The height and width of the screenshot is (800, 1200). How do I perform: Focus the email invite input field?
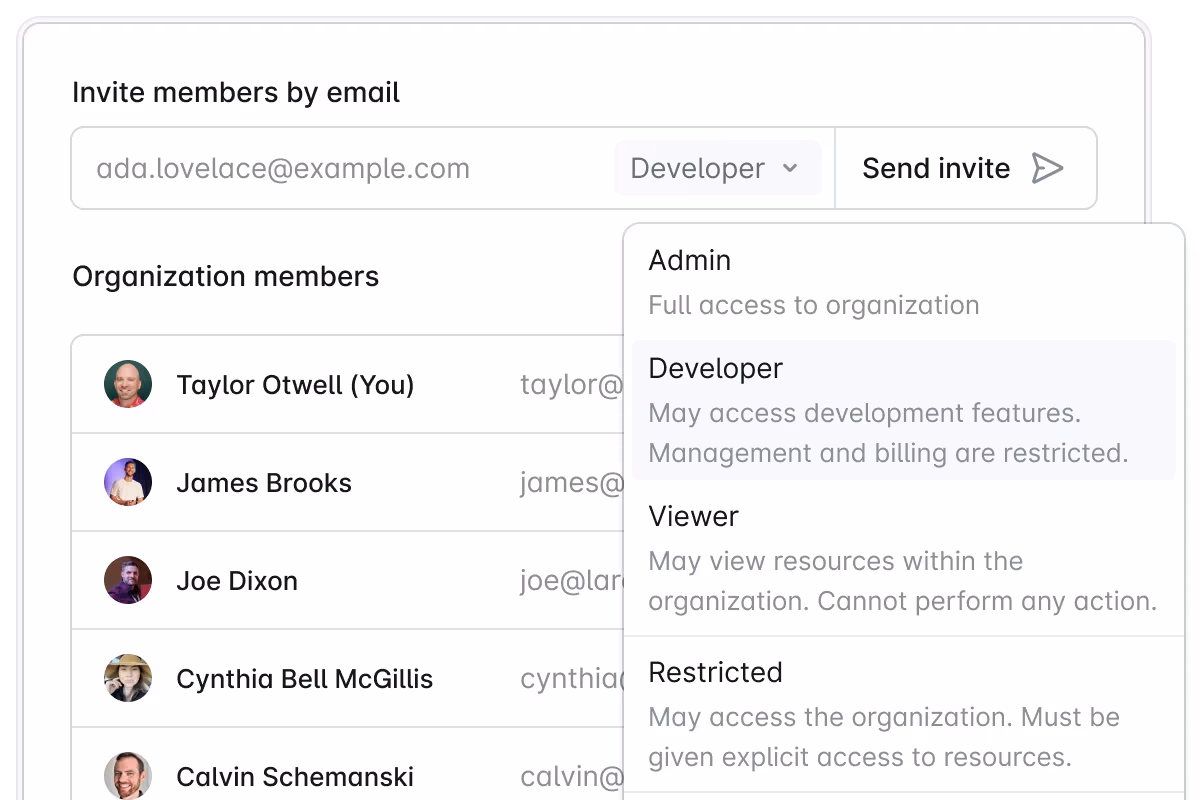tap(343, 168)
